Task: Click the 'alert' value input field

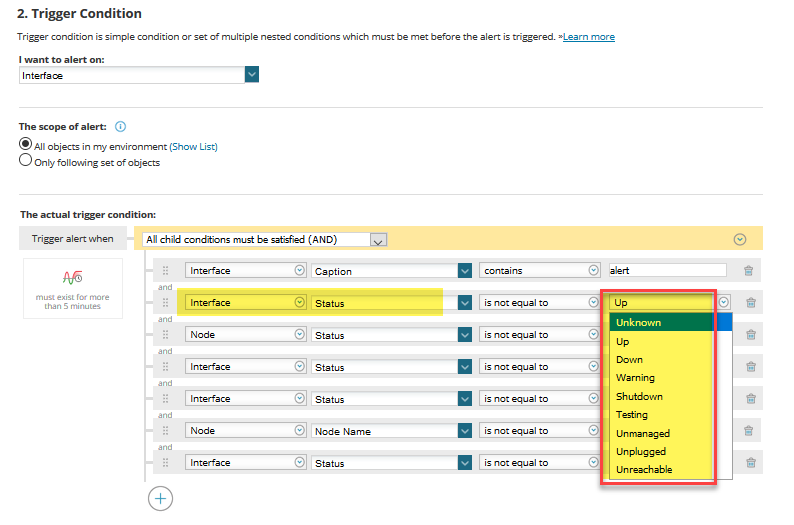Action: click(667, 270)
